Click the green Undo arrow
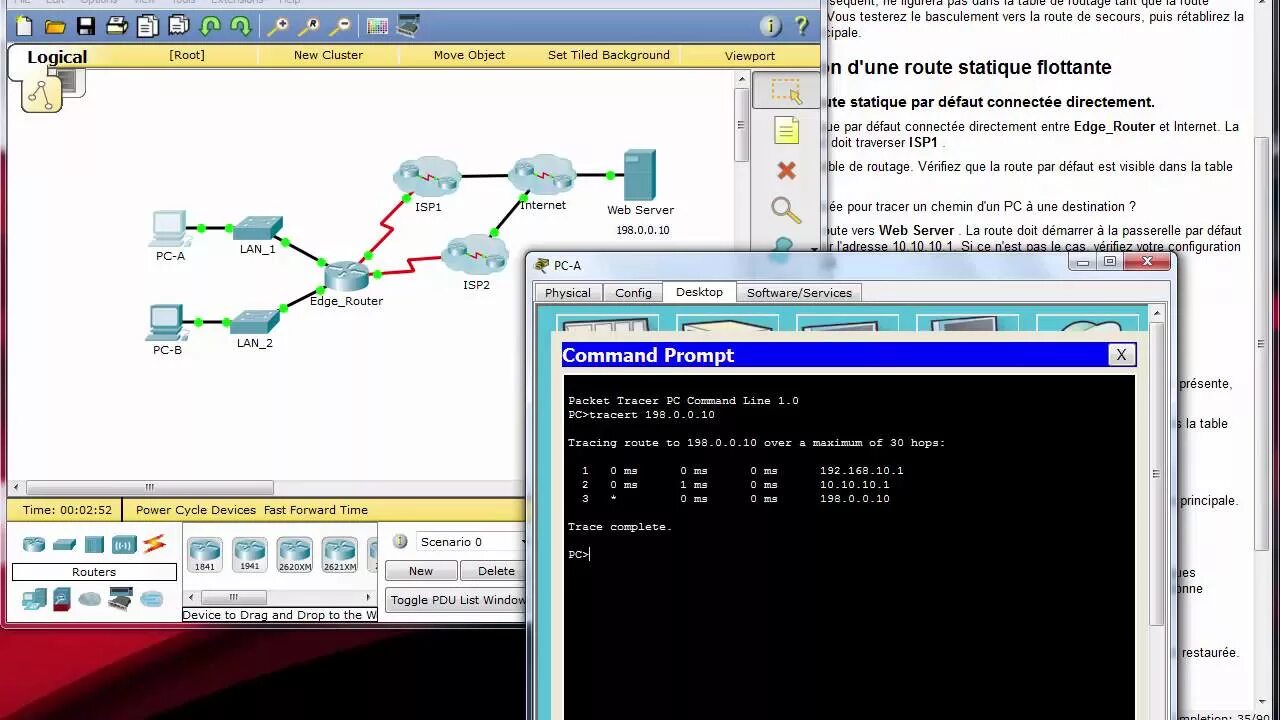The height and width of the screenshot is (720, 1280). [x=210, y=27]
